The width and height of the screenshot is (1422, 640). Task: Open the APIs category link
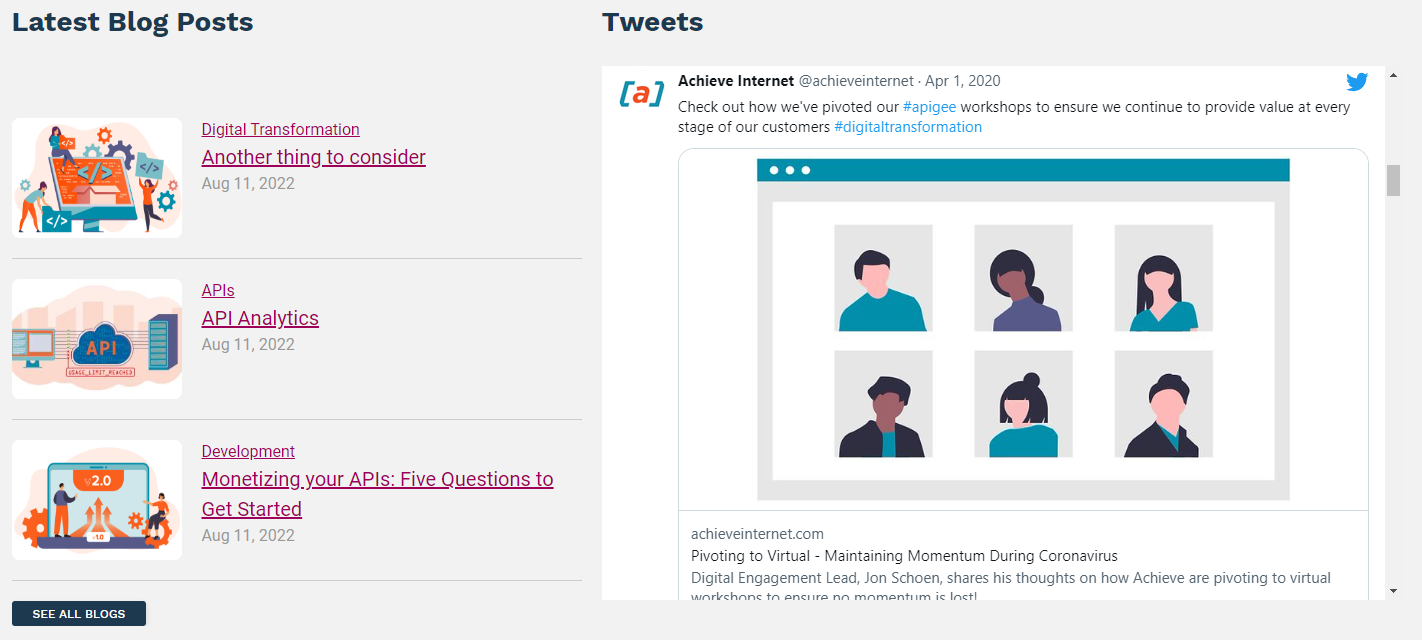click(x=218, y=290)
